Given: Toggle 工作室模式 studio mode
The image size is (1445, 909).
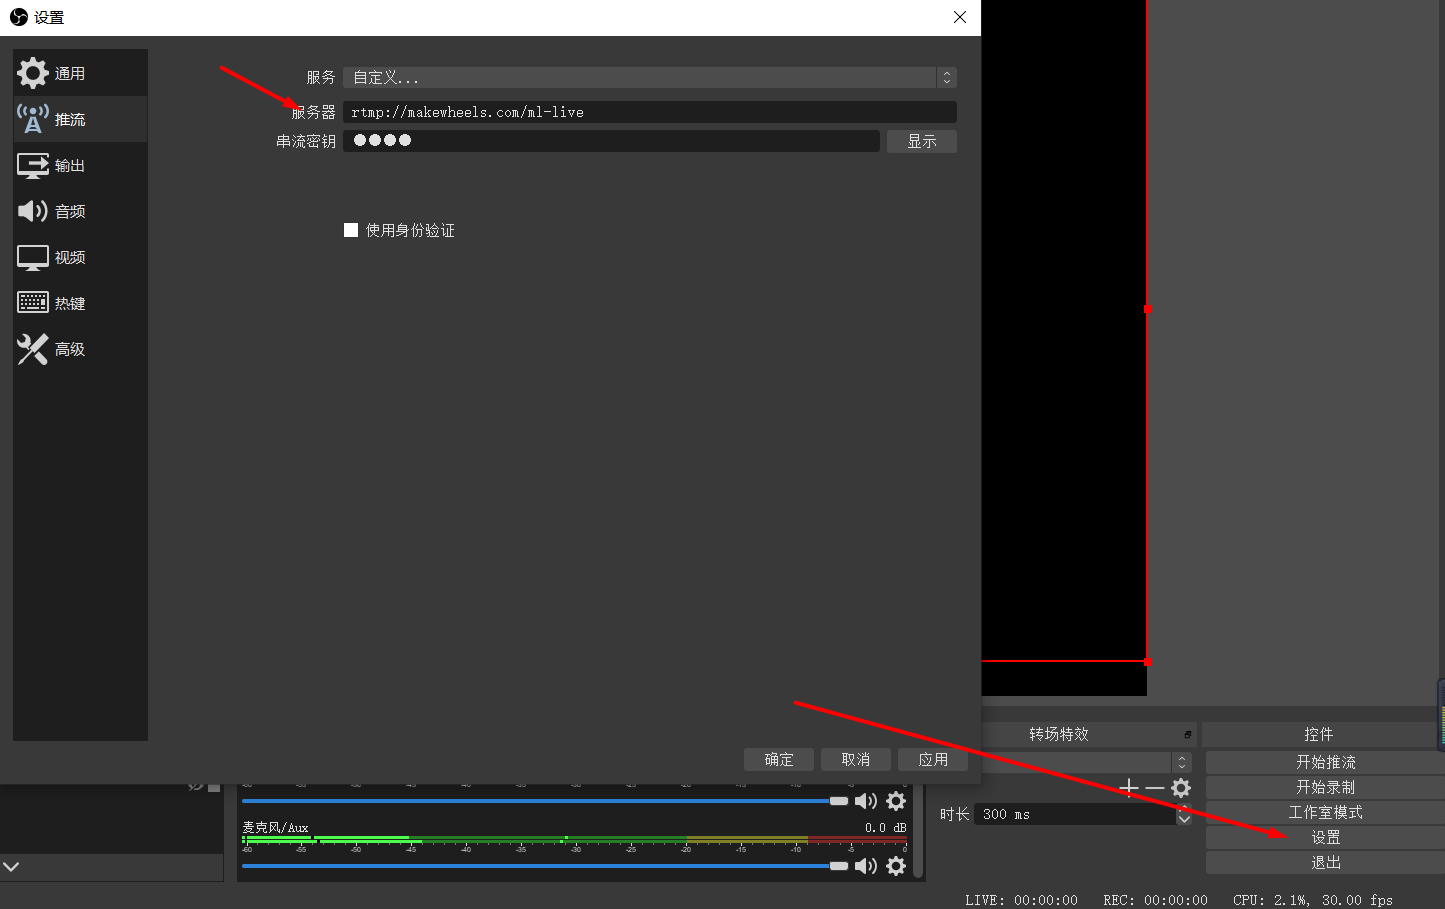Looking at the screenshot, I should (1325, 812).
